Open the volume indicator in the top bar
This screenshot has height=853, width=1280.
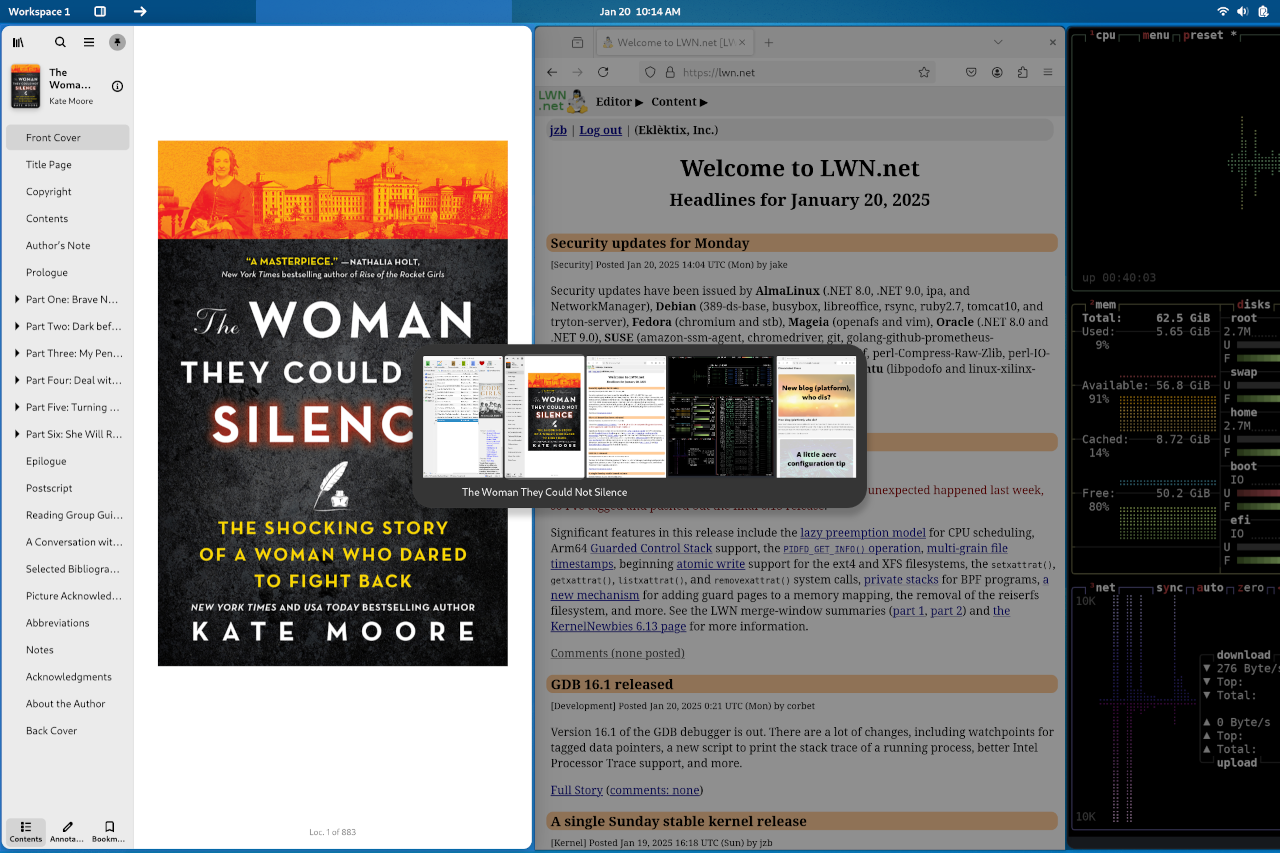tap(1242, 11)
